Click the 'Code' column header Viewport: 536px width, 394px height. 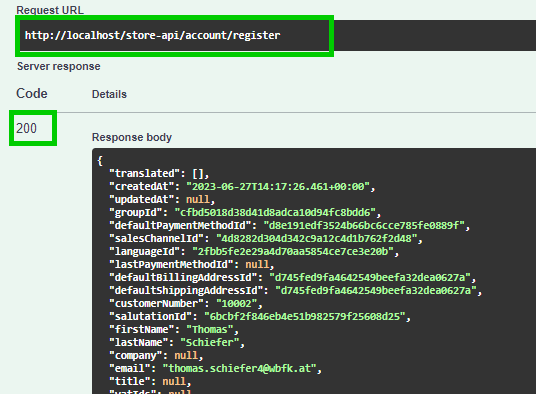(32, 93)
